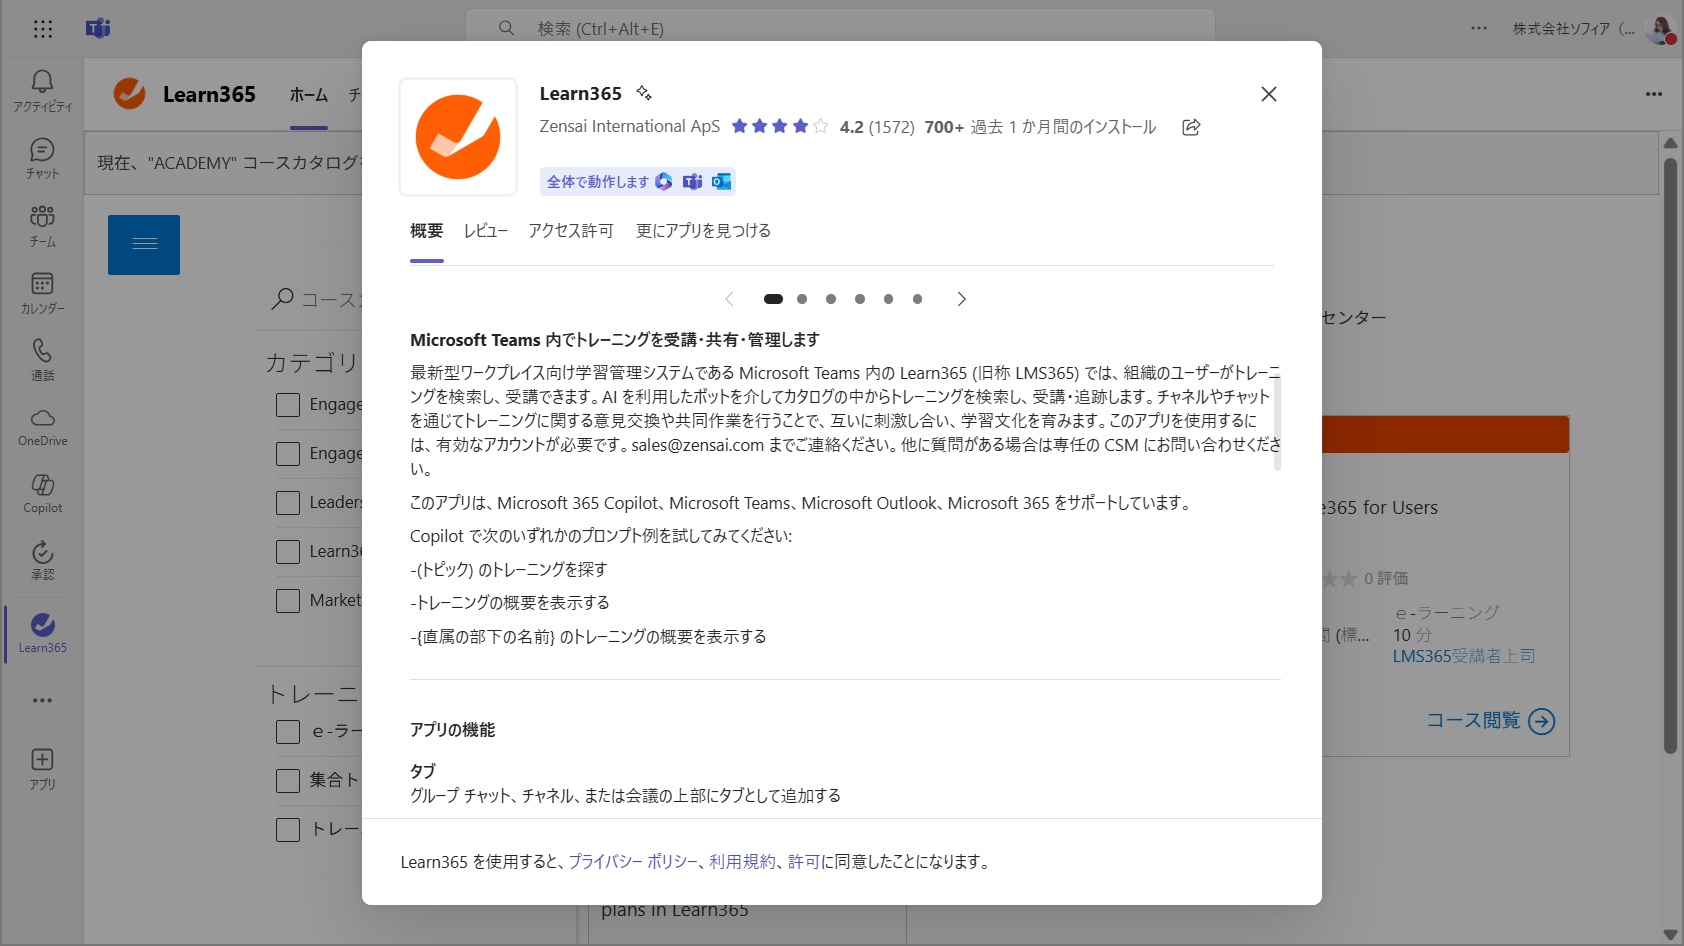Close the Learn365 app details dialog
Screen dimensions: 1684x946
[1269, 94]
